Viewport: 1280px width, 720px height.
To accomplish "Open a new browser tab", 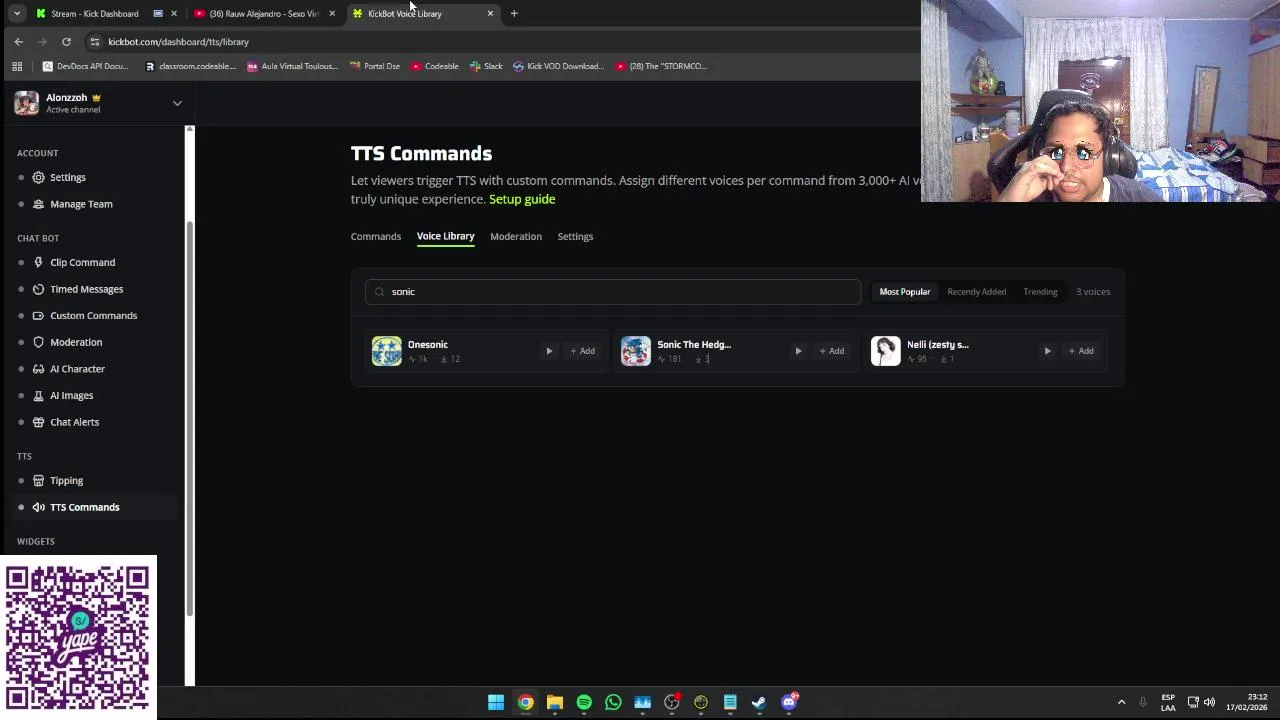I will point(514,14).
